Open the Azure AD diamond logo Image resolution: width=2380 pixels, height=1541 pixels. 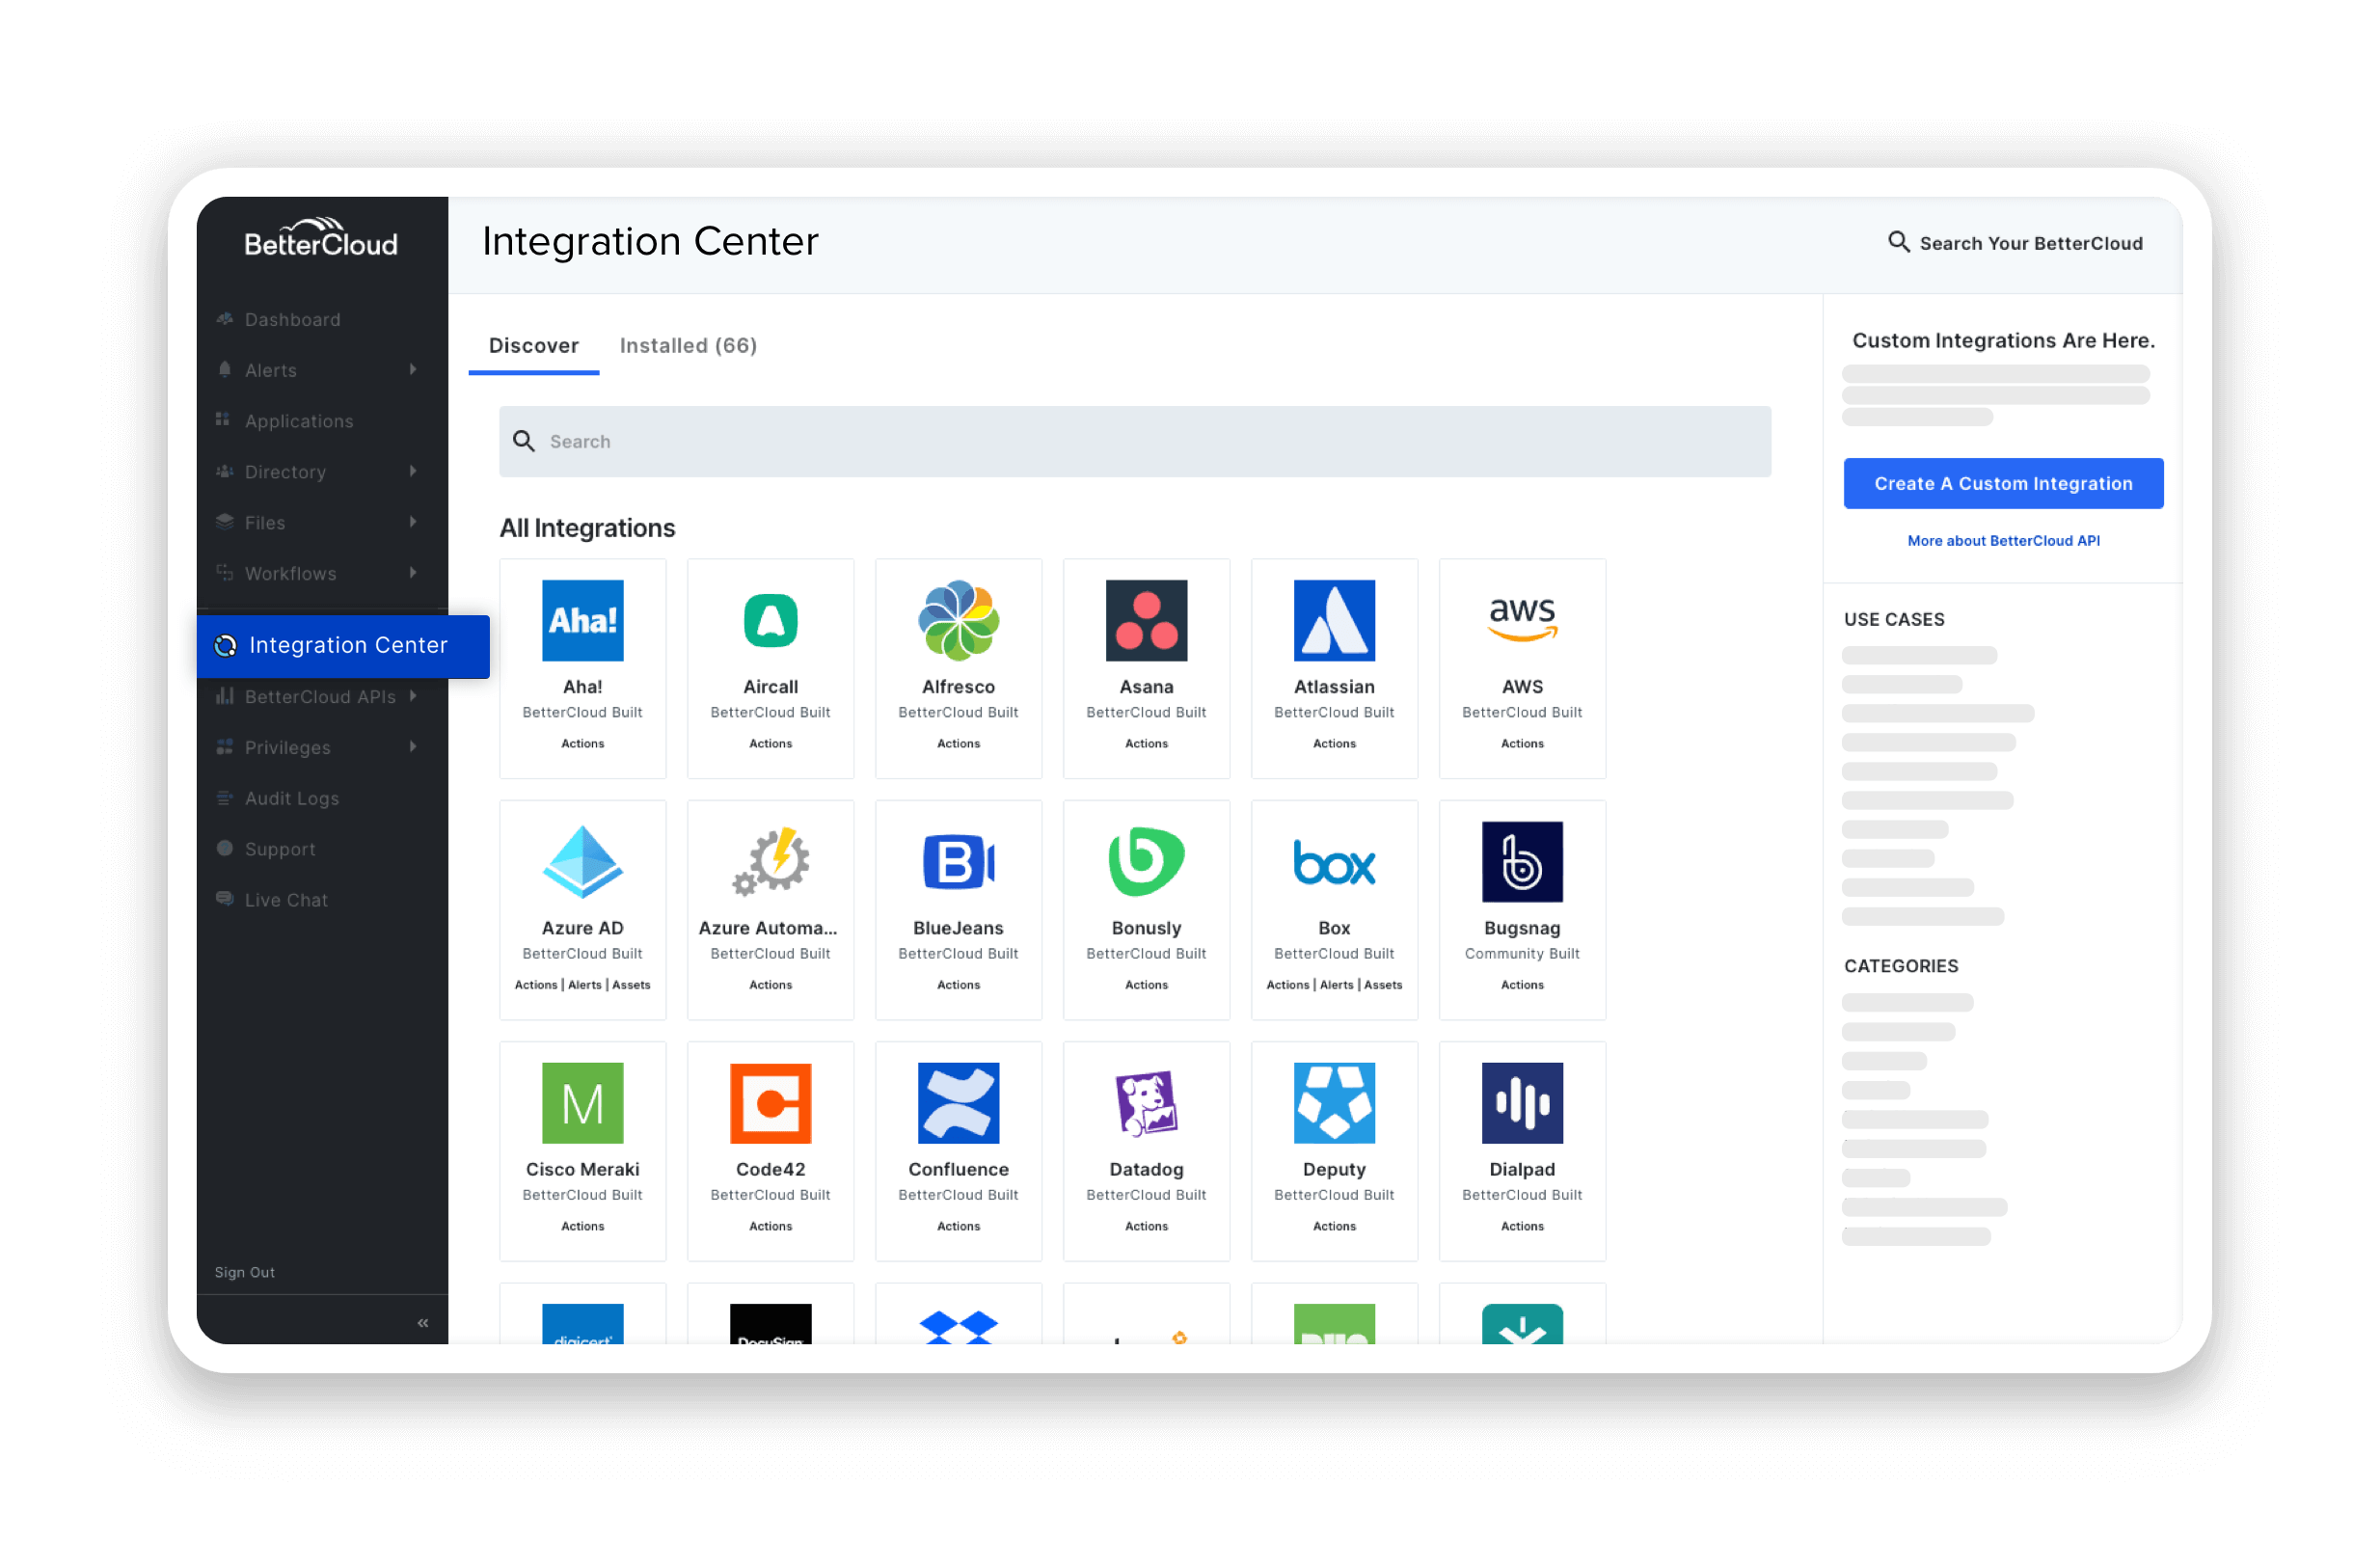point(582,861)
